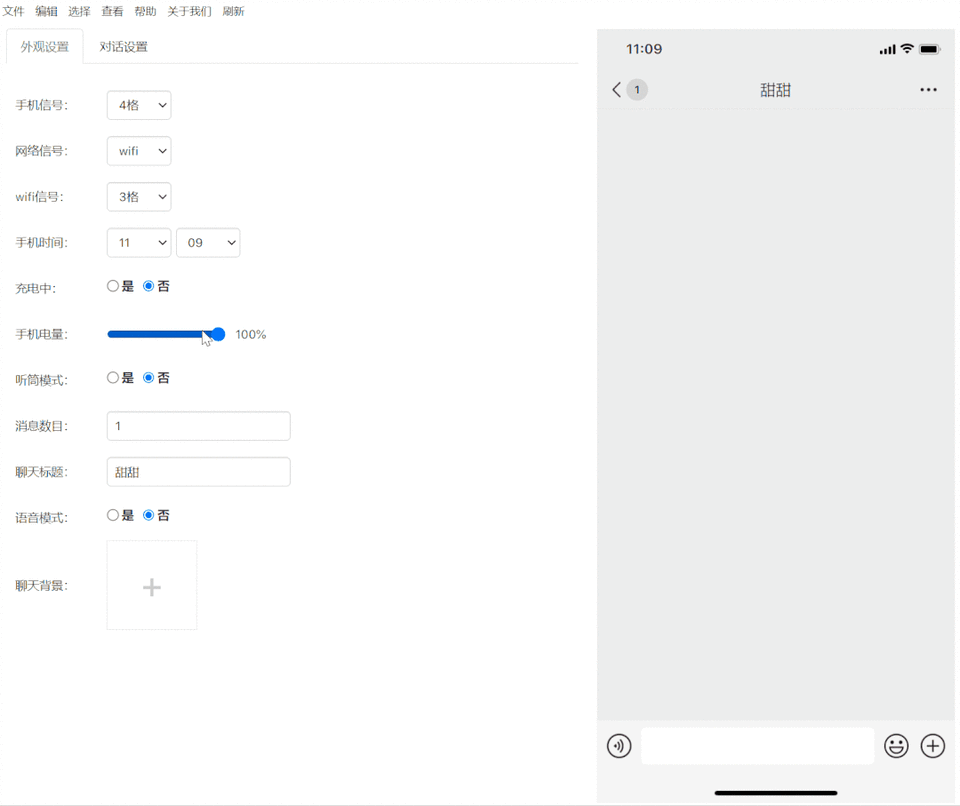
Task: Open the three-dot chat options menu
Action: pyautogui.click(x=928, y=90)
